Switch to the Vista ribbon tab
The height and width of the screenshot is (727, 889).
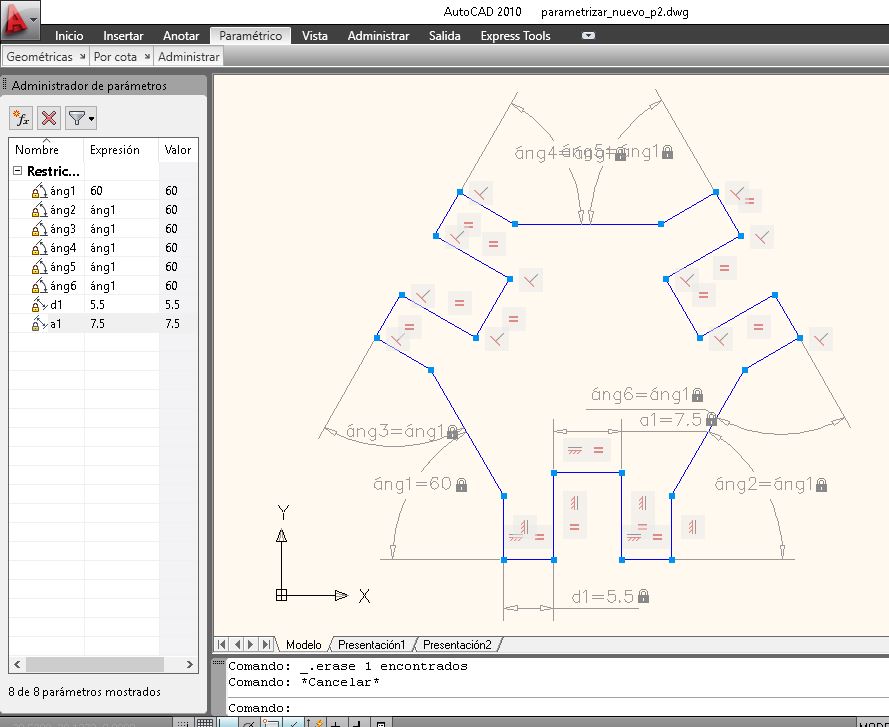point(315,36)
